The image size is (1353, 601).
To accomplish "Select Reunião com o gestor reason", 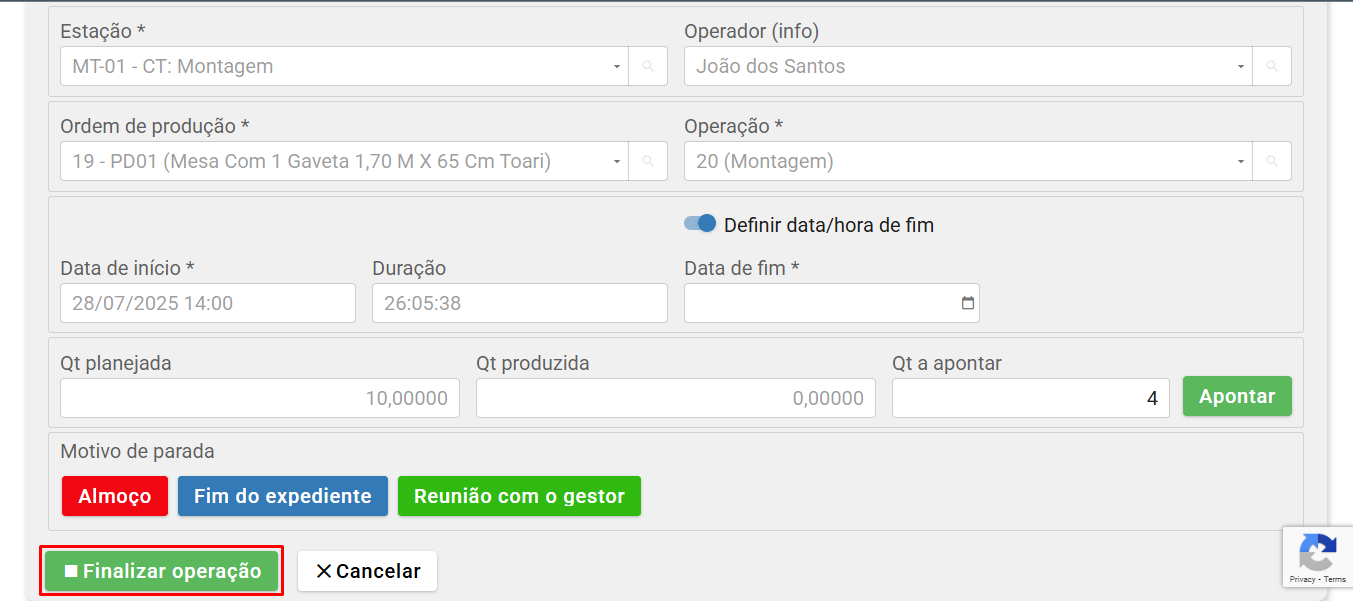I will tap(519, 496).
